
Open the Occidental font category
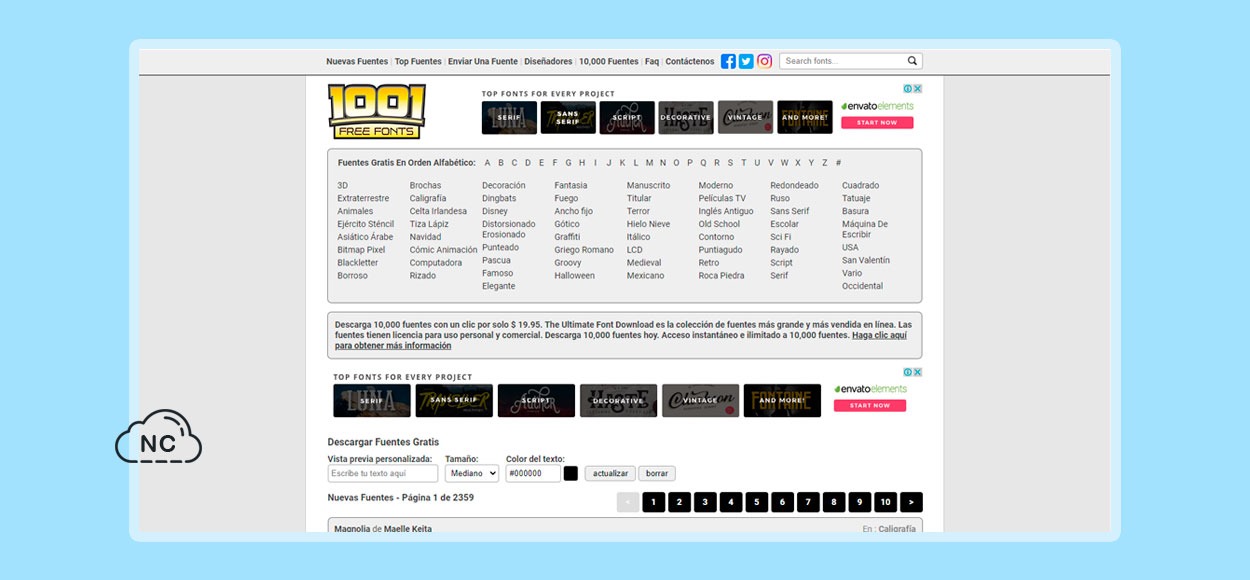pyautogui.click(x=862, y=286)
